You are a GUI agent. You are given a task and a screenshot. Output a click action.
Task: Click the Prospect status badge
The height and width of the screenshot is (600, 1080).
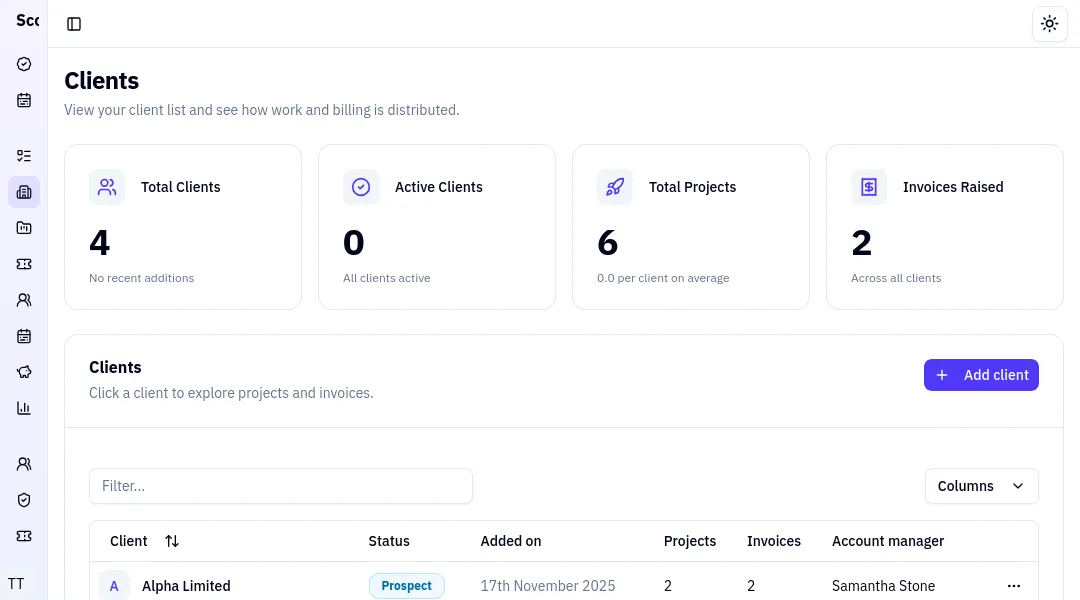pyautogui.click(x=407, y=586)
